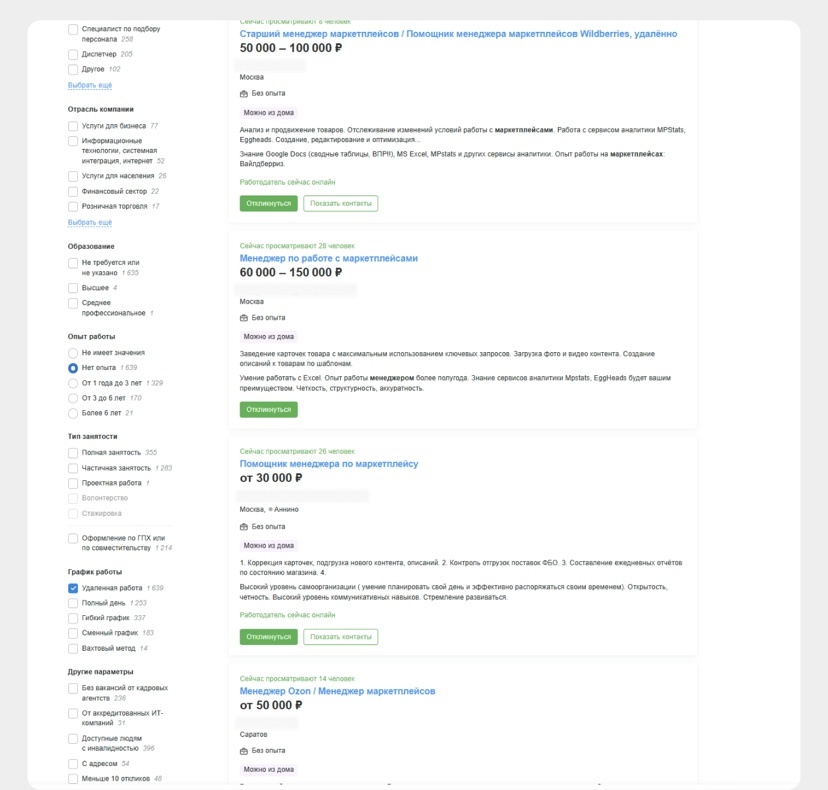Image resolution: width=828 pixels, height=790 pixels.
Task: Show contacts for Помощник менеджера vacancy
Action: (x=341, y=636)
